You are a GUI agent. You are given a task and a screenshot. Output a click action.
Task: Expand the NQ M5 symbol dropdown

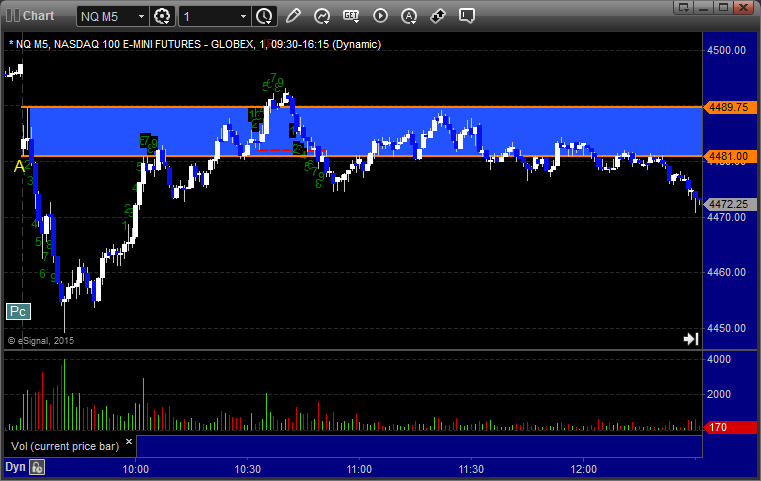141,17
